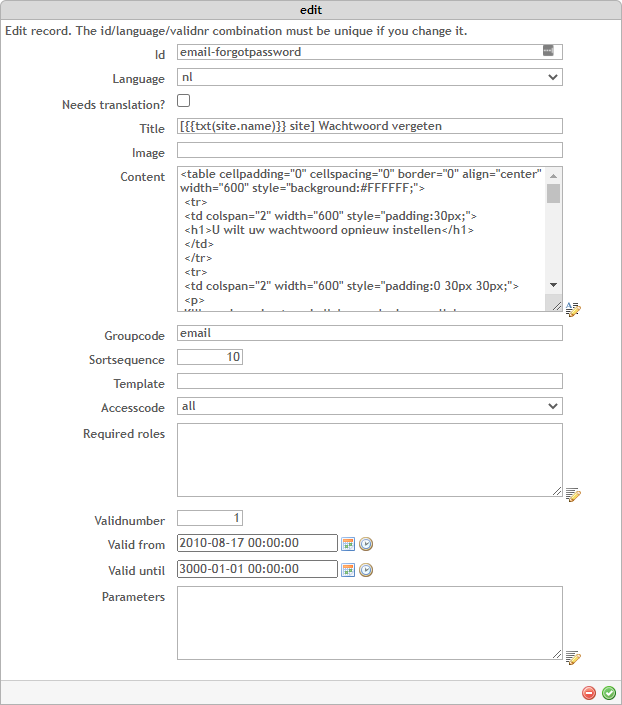Viewport: 622px width, 705px height.
Task: Click into the Validnumber field
Action: point(210,518)
